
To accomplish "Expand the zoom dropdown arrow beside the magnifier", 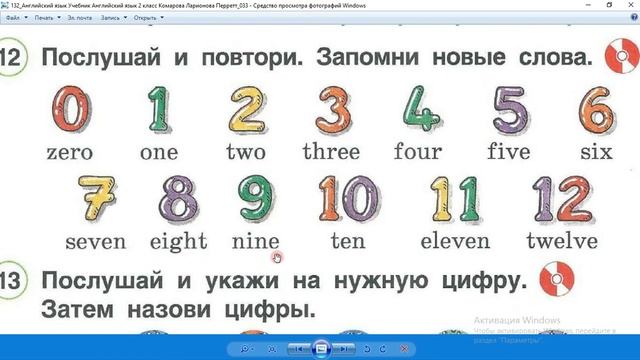I will [253, 349].
